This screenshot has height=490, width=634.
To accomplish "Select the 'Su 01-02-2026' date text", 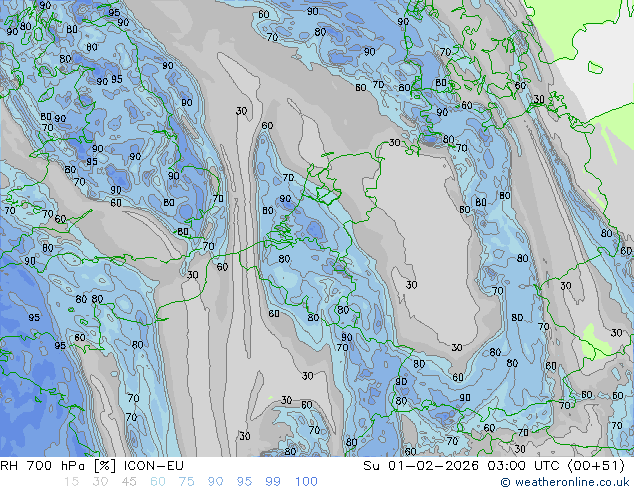I will pos(421,466).
